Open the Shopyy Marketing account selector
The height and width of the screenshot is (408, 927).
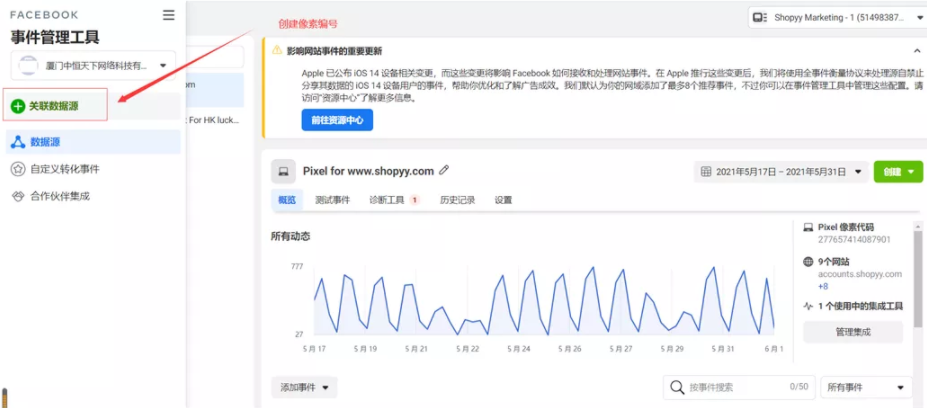click(x=837, y=18)
